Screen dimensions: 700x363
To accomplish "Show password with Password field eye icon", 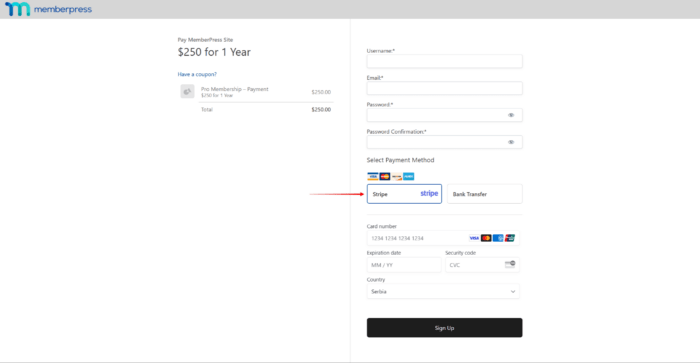I will [x=511, y=115].
